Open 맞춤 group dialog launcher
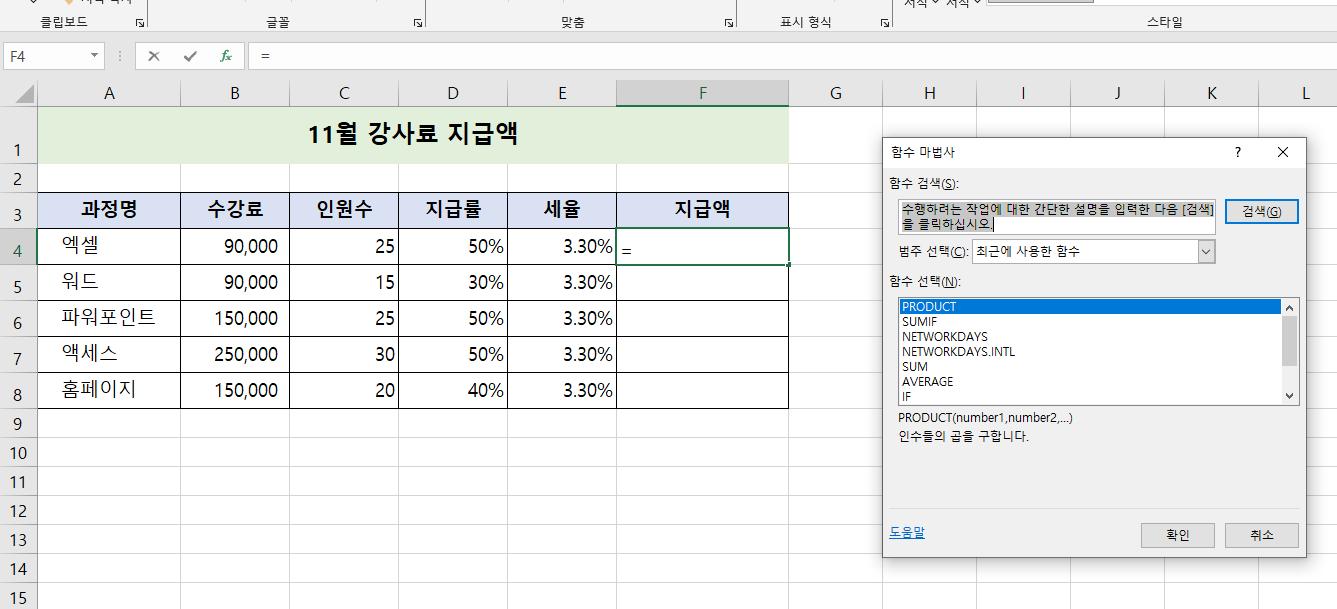 728,22
